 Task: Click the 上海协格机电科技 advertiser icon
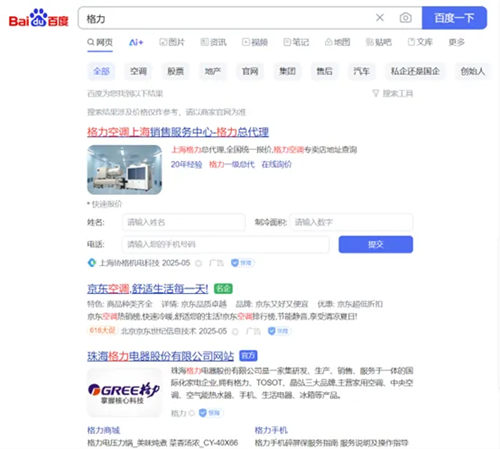pos(92,263)
